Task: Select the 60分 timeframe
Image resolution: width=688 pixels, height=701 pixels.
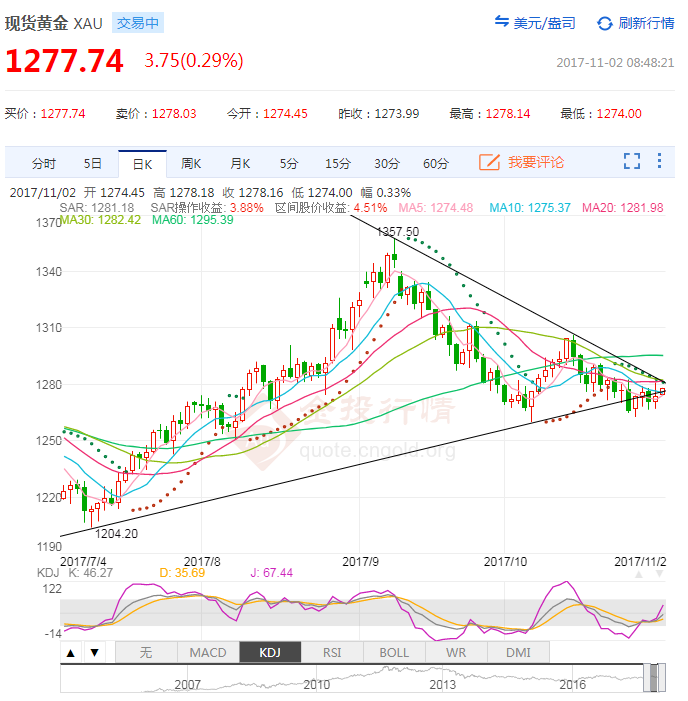Action: coord(435,163)
